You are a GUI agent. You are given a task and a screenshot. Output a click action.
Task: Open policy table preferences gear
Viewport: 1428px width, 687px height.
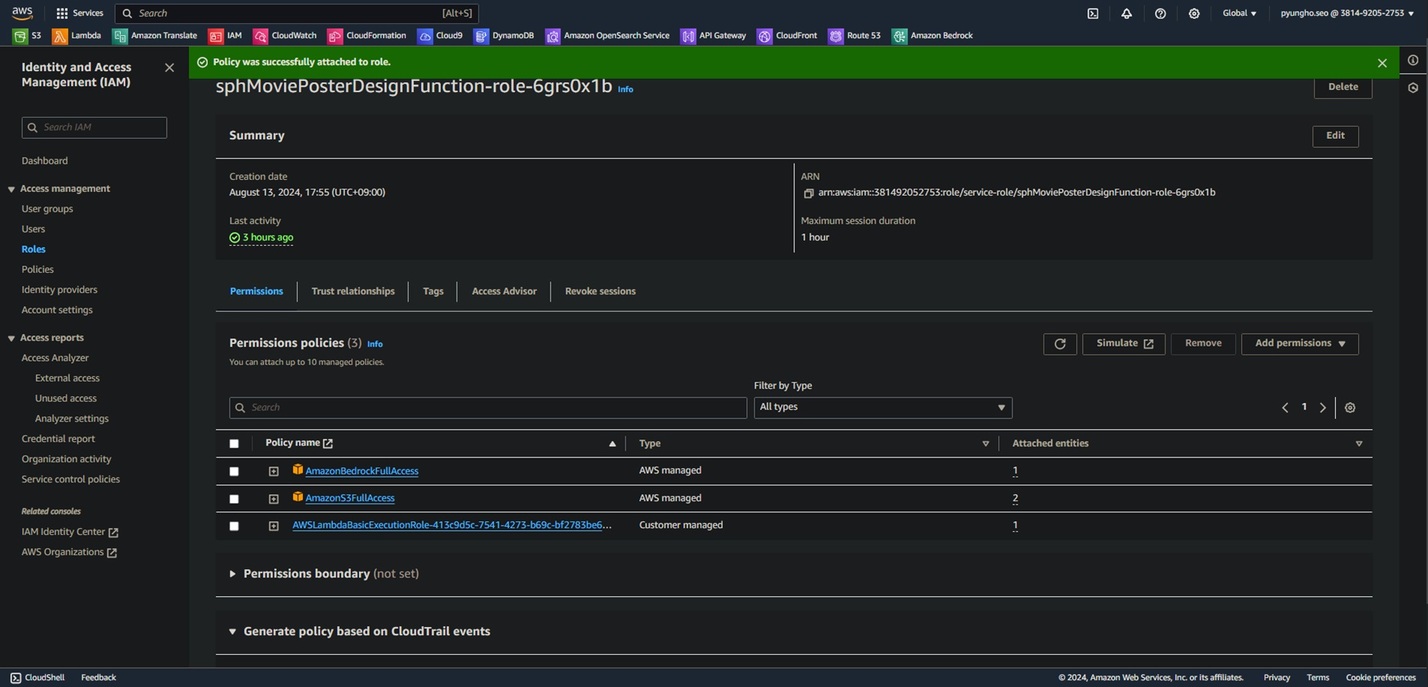click(1350, 408)
